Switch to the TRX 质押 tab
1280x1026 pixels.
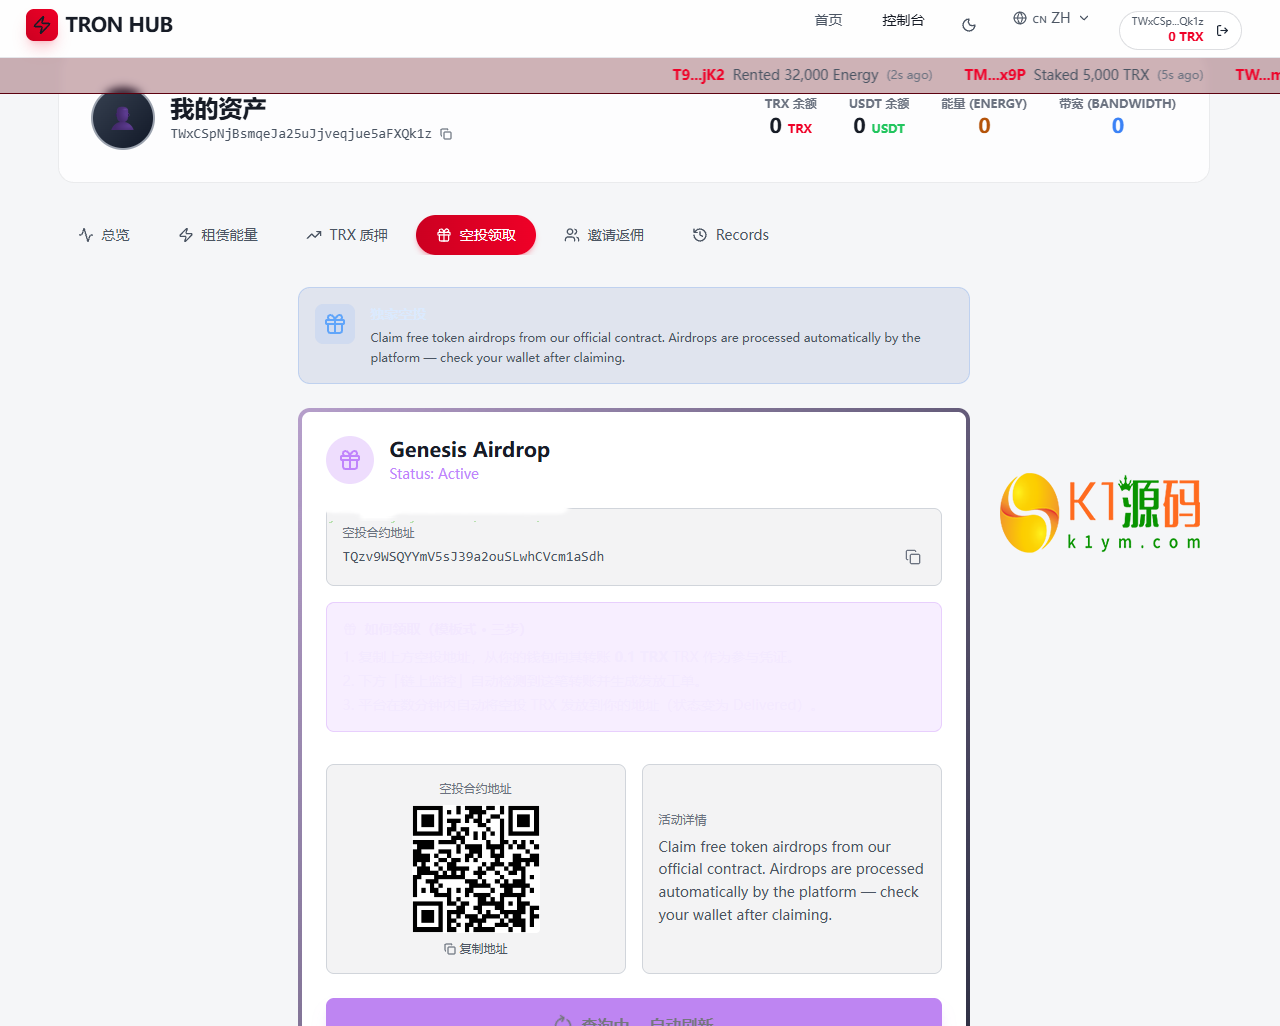click(347, 235)
